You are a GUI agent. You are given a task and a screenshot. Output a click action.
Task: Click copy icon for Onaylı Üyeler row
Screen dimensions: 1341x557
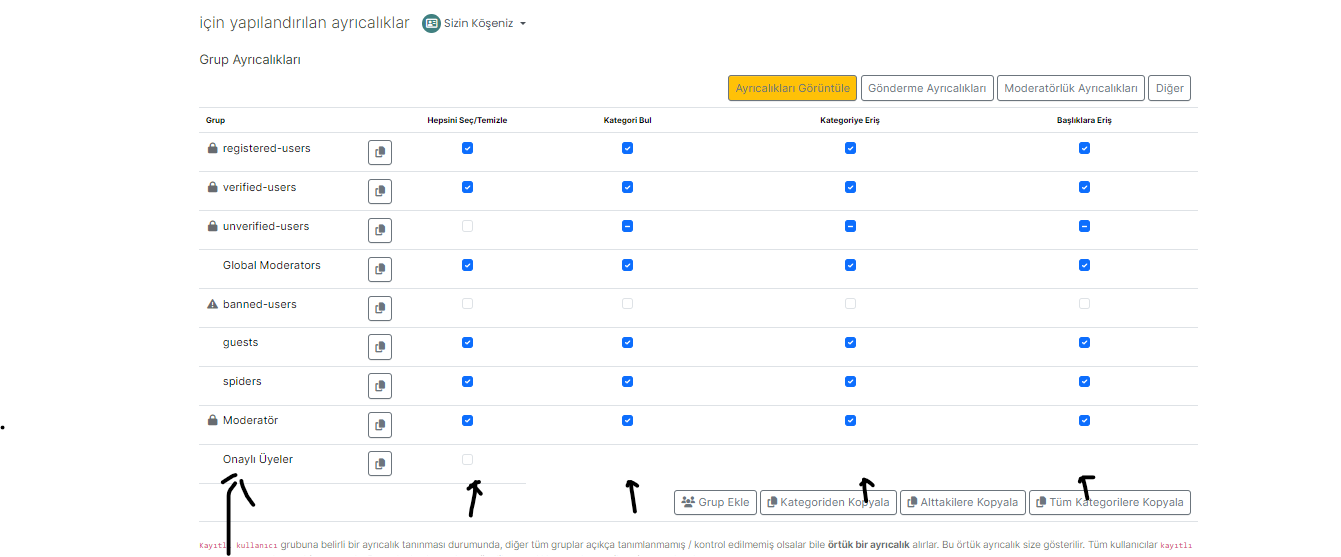click(x=379, y=464)
